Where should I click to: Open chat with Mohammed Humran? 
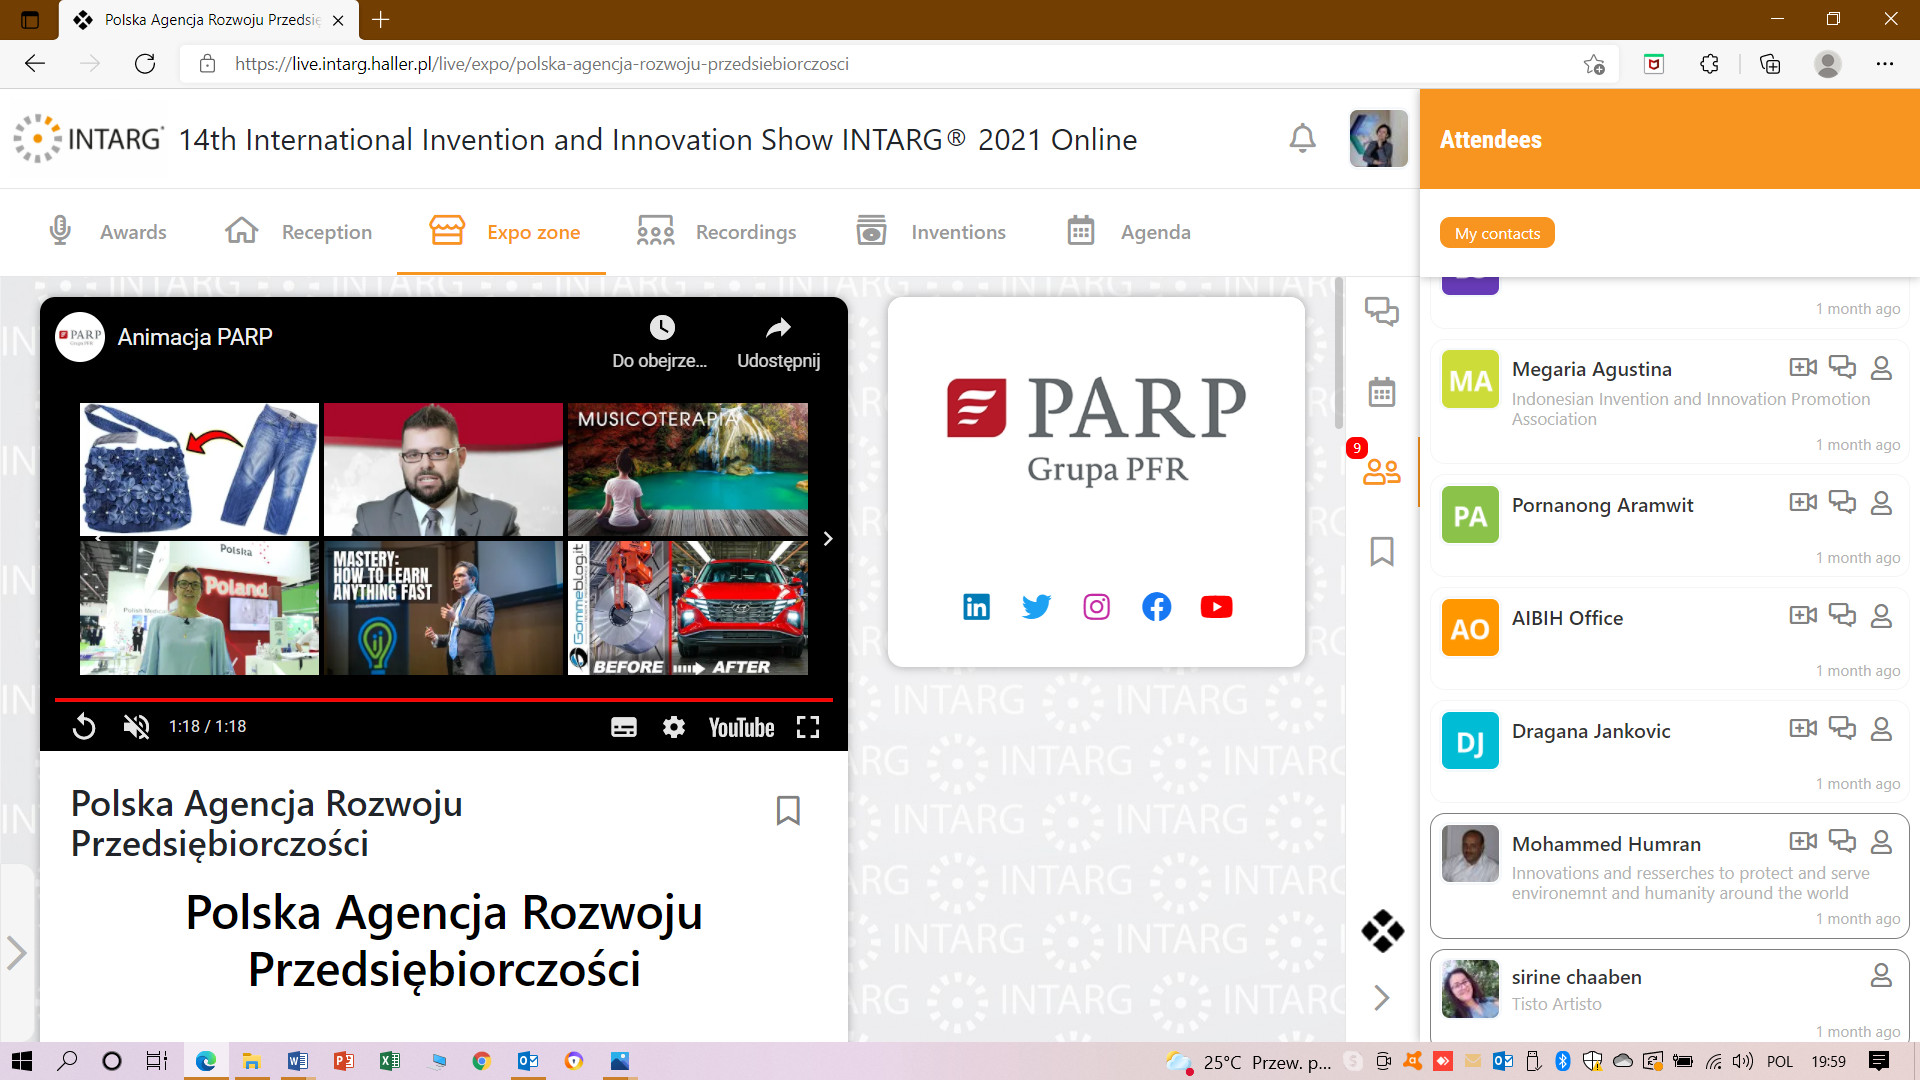tap(1842, 841)
